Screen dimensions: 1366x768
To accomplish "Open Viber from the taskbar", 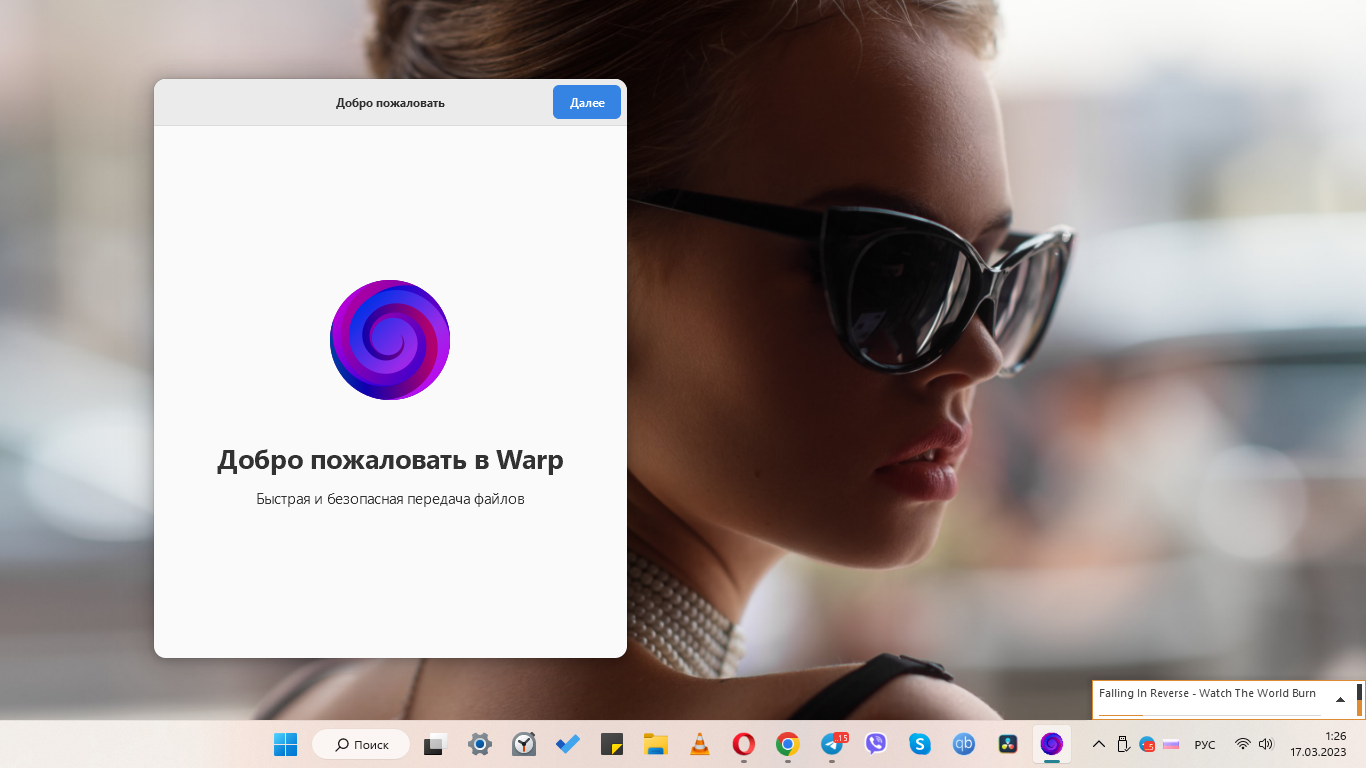I will (876, 744).
